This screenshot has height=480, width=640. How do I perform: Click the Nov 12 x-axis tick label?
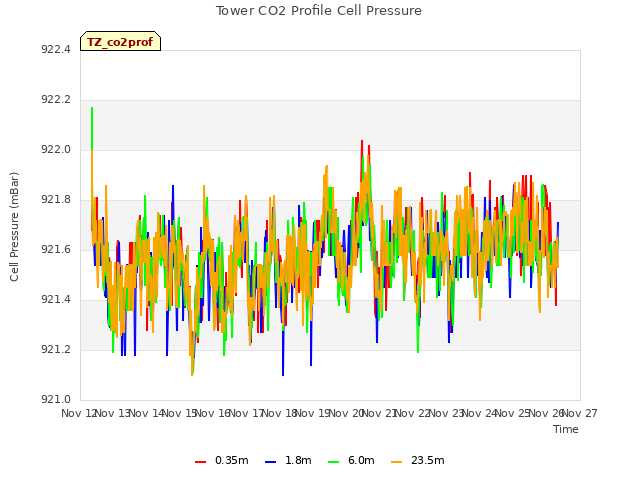point(79,413)
